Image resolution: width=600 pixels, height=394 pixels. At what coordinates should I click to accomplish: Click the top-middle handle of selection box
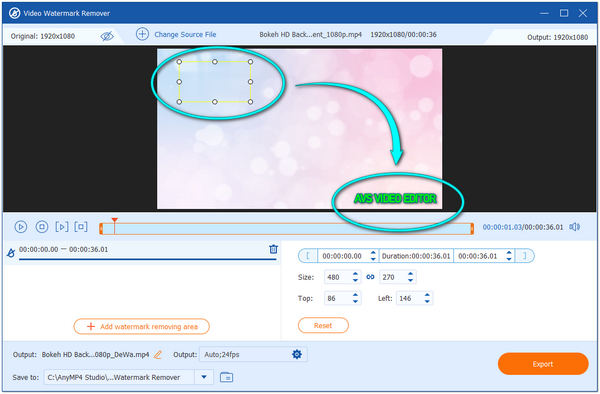(x=215, y=62)
